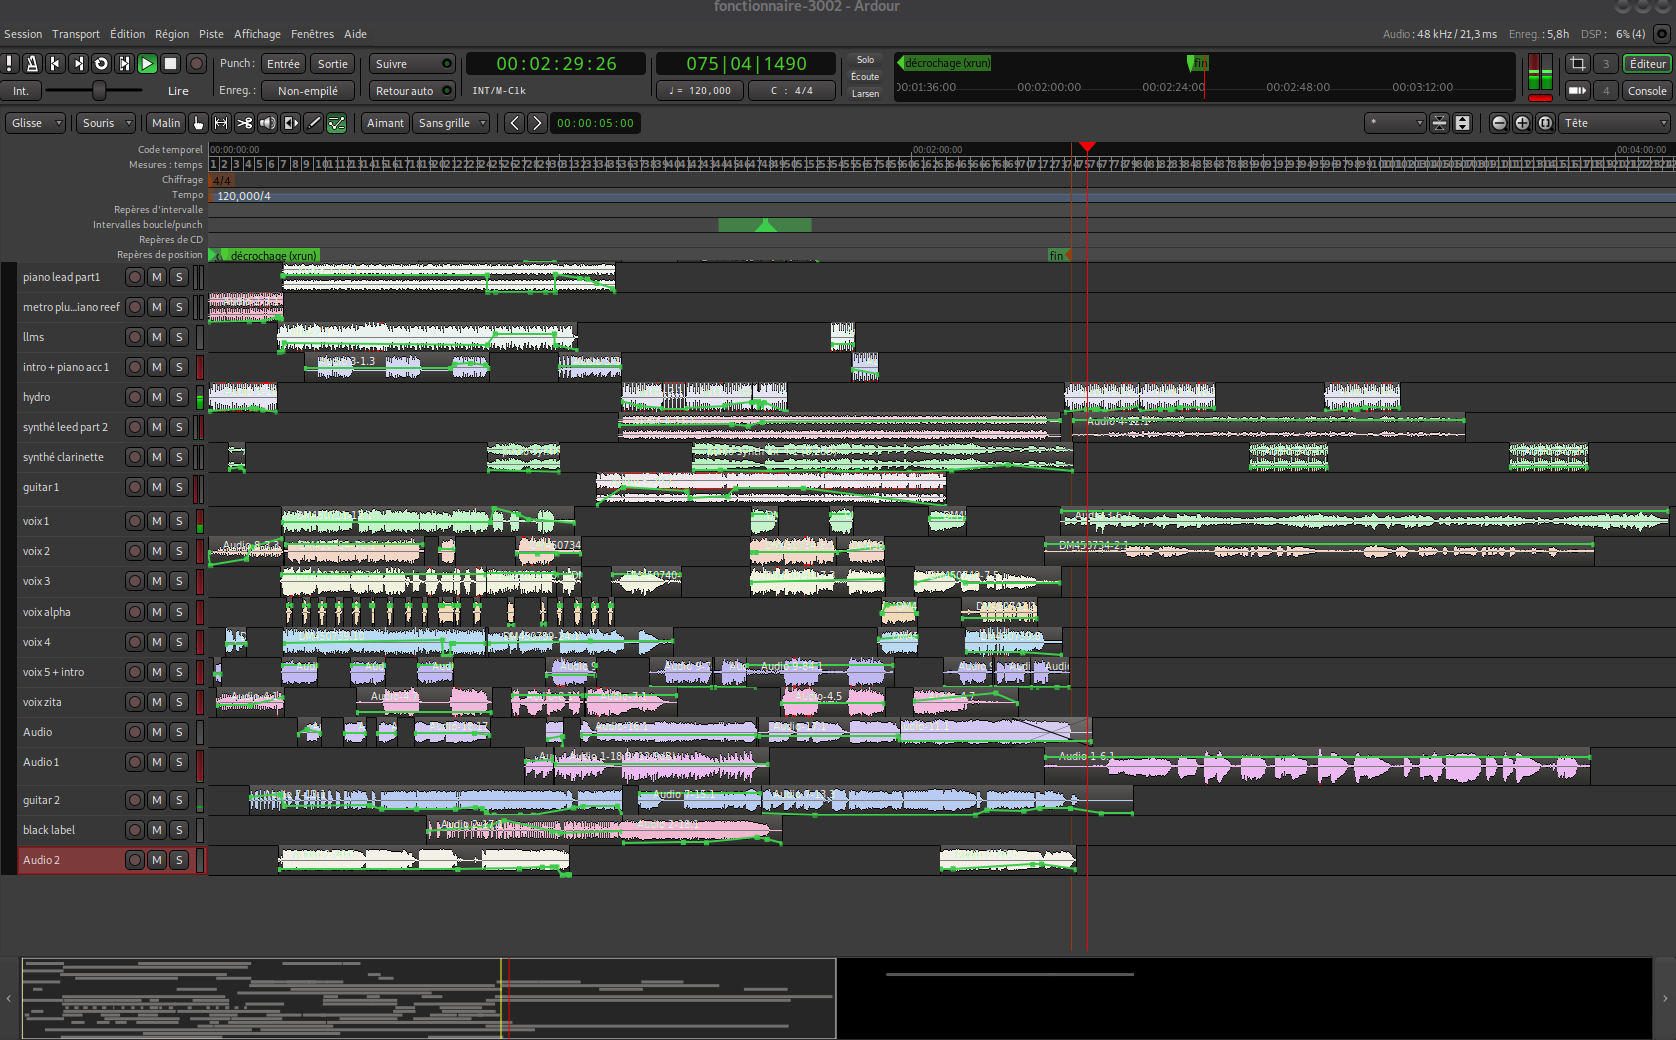Open the Transport menu
This screenshot has height=1040, width=1676.
76,34
